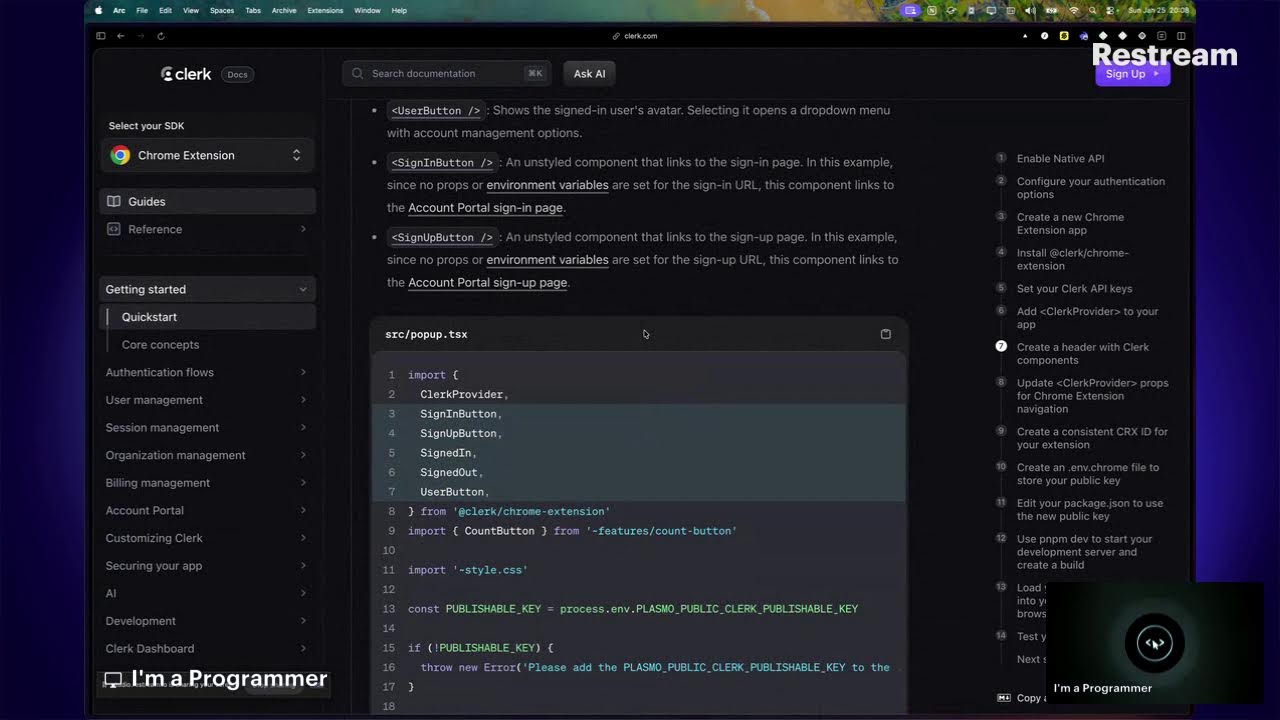Jump to Enable Native API step

tap(1060, 159)
